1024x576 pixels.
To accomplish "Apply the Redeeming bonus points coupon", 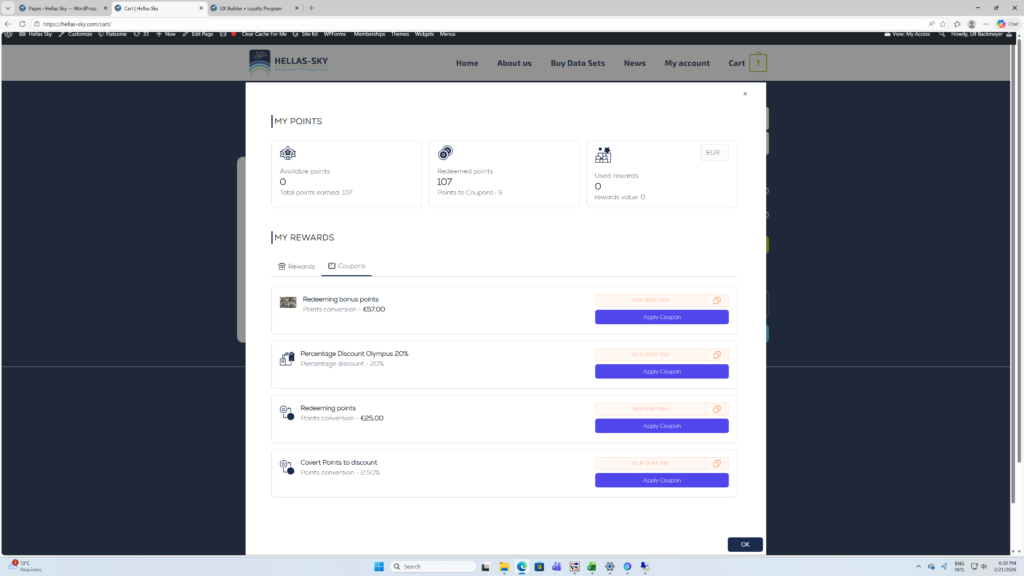I will (661, 317).
